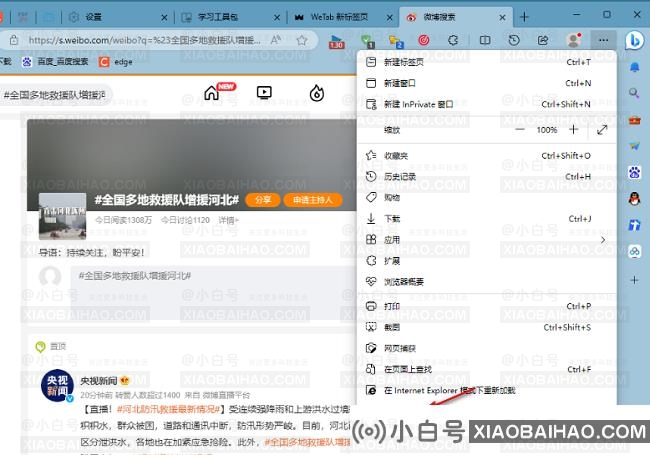Image resolution: width=650 pixels, height=455 pixels.
Task: Click the 央视新闻 avatar
Action: [57, 386]
